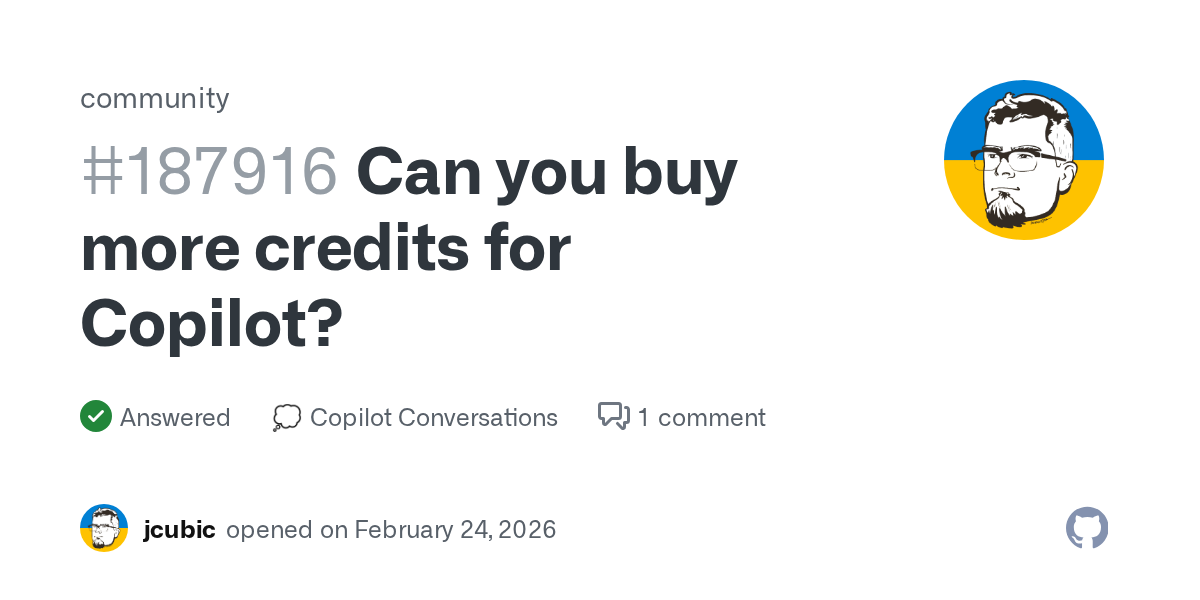Click the Copilot Conversations thought bubble icon
Image resolution: width=1200 pixels, height=600 pixels.
pyautogui.click(x=286, y=417)
